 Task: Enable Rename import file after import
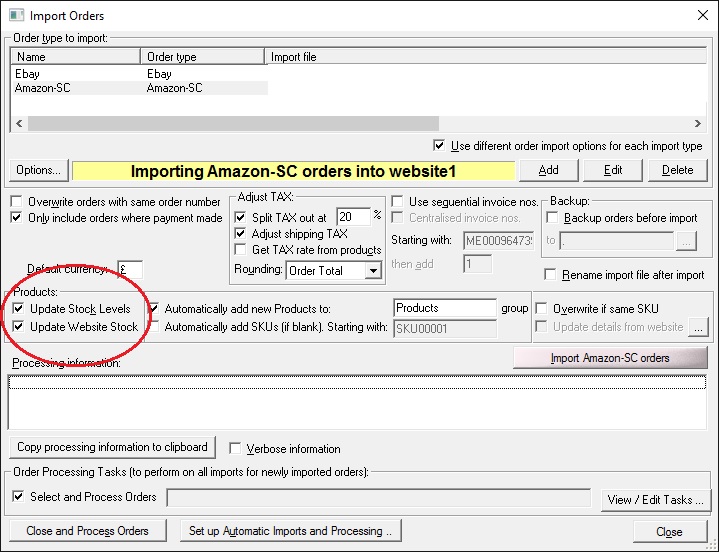click(x=550, y=275)
